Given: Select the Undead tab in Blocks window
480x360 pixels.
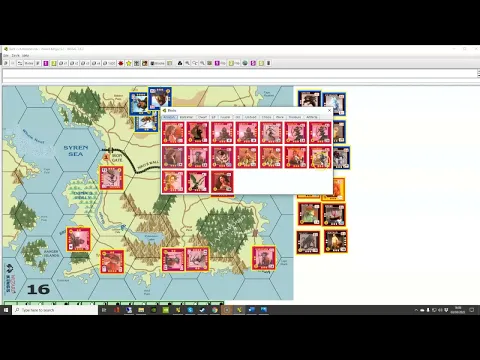Looking at the screenshot, I should pos(251,117).
